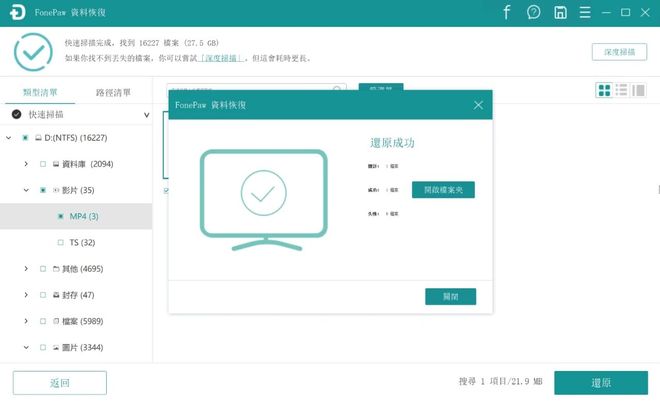Collapse the 影片 (35) tree node
This screenshot has width=660, height=404.
tap(26, 189)
